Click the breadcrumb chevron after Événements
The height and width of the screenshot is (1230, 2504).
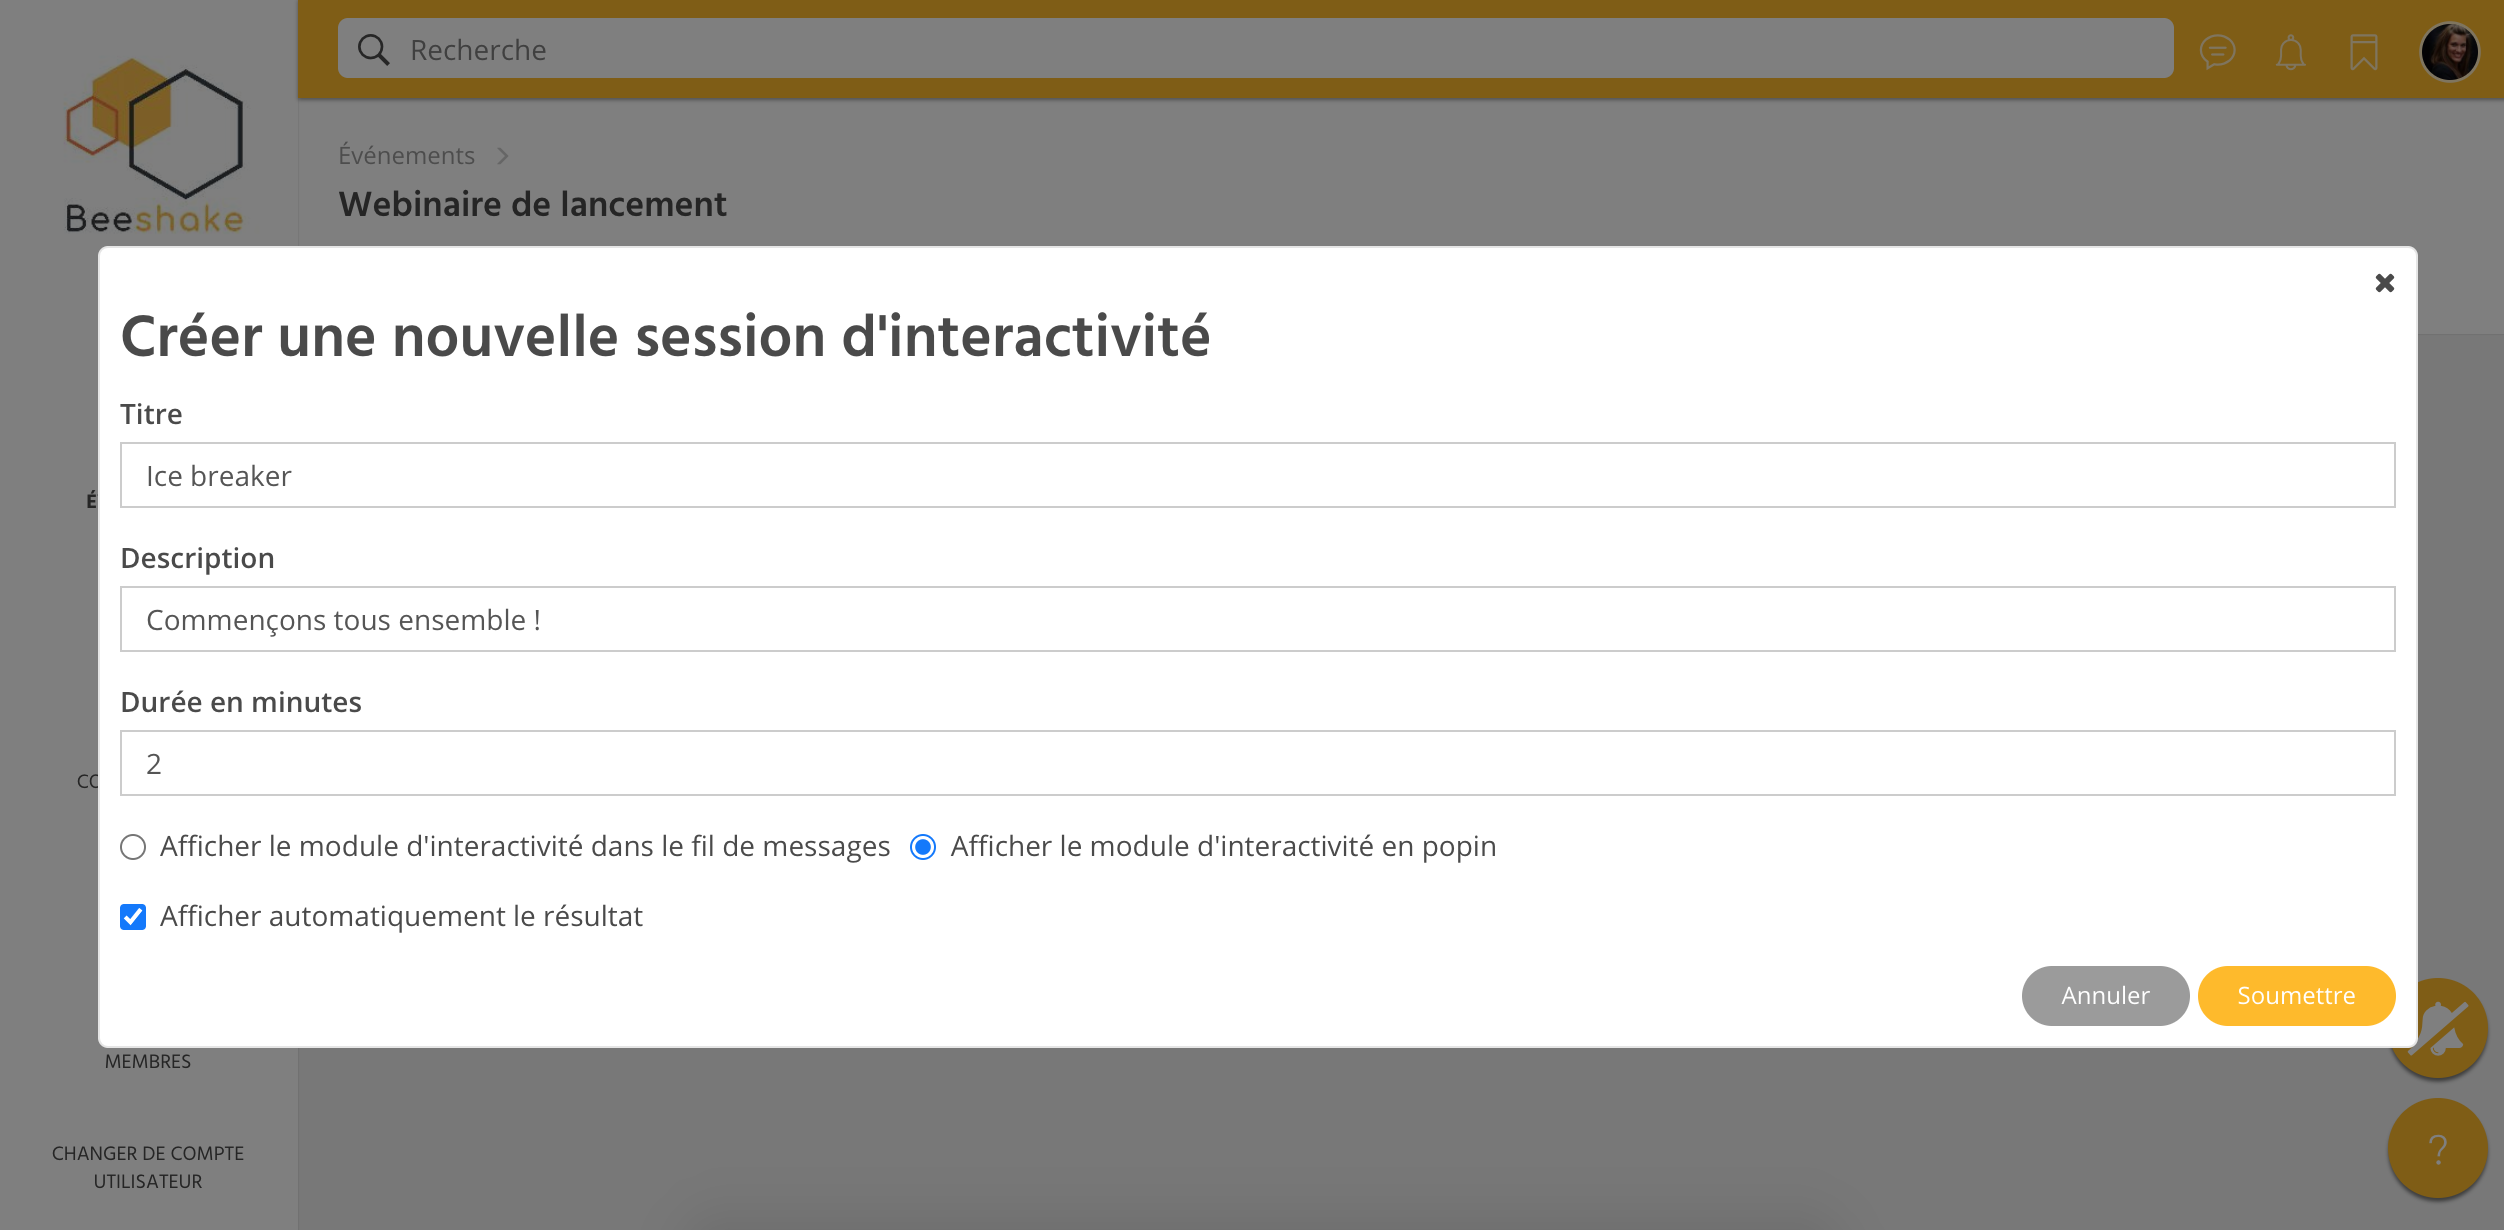(x=503, y=156)
